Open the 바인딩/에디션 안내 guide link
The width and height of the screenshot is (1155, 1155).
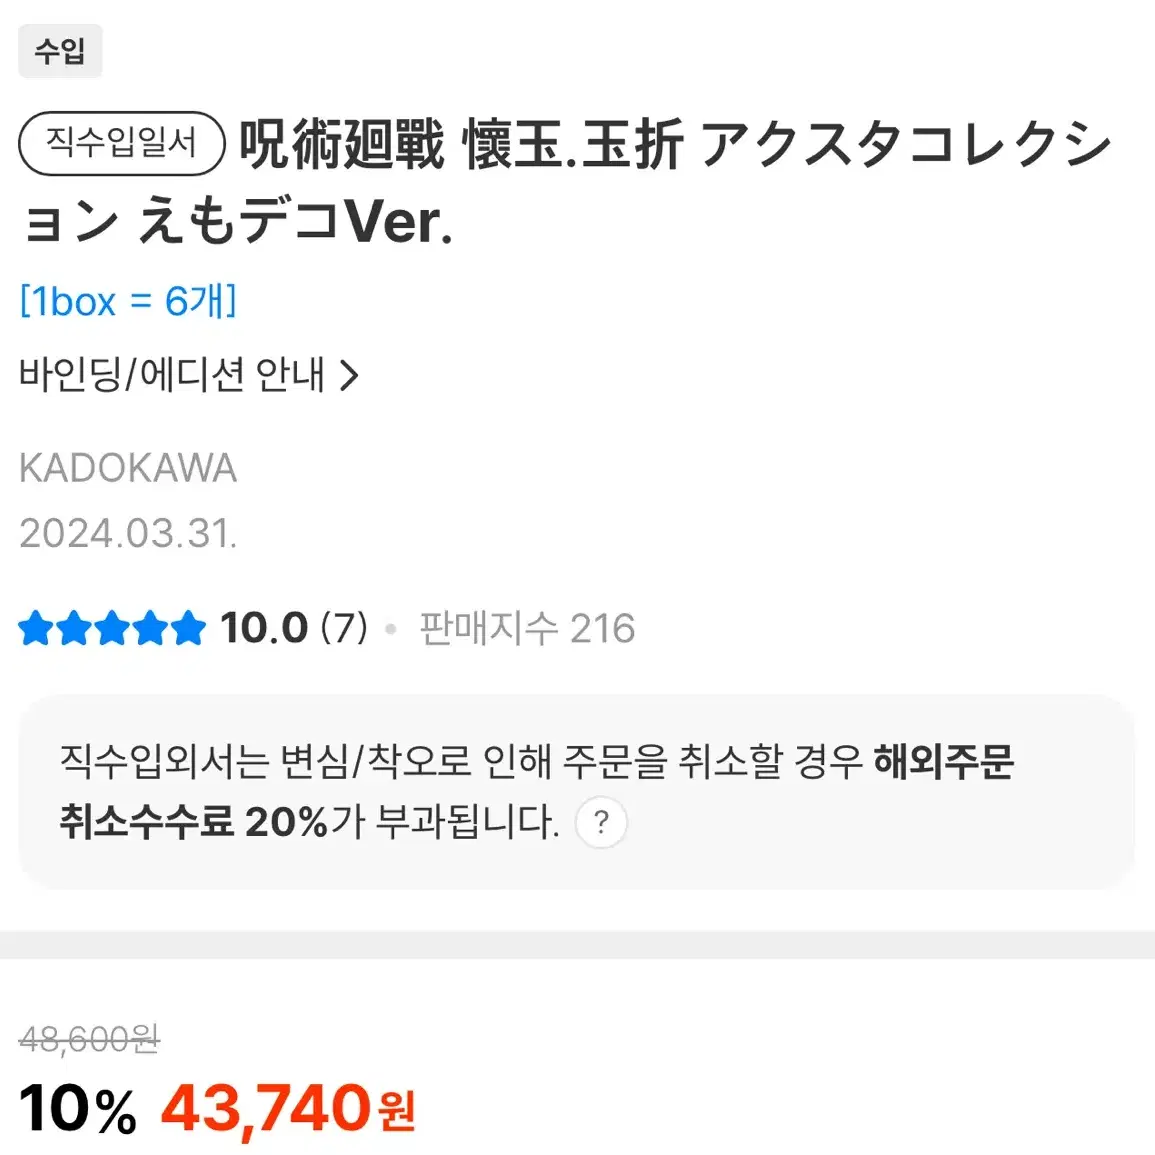coord(172,376)
